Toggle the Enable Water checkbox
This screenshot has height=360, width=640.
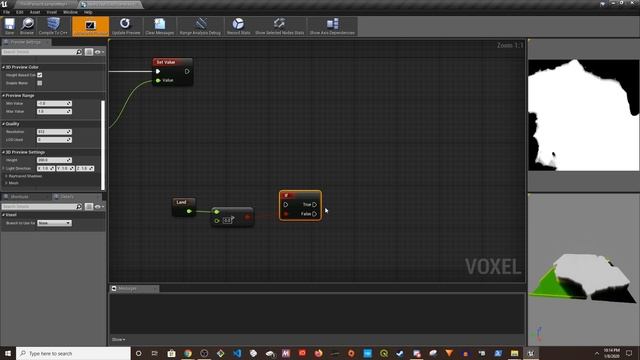click(x=40, y=83)
